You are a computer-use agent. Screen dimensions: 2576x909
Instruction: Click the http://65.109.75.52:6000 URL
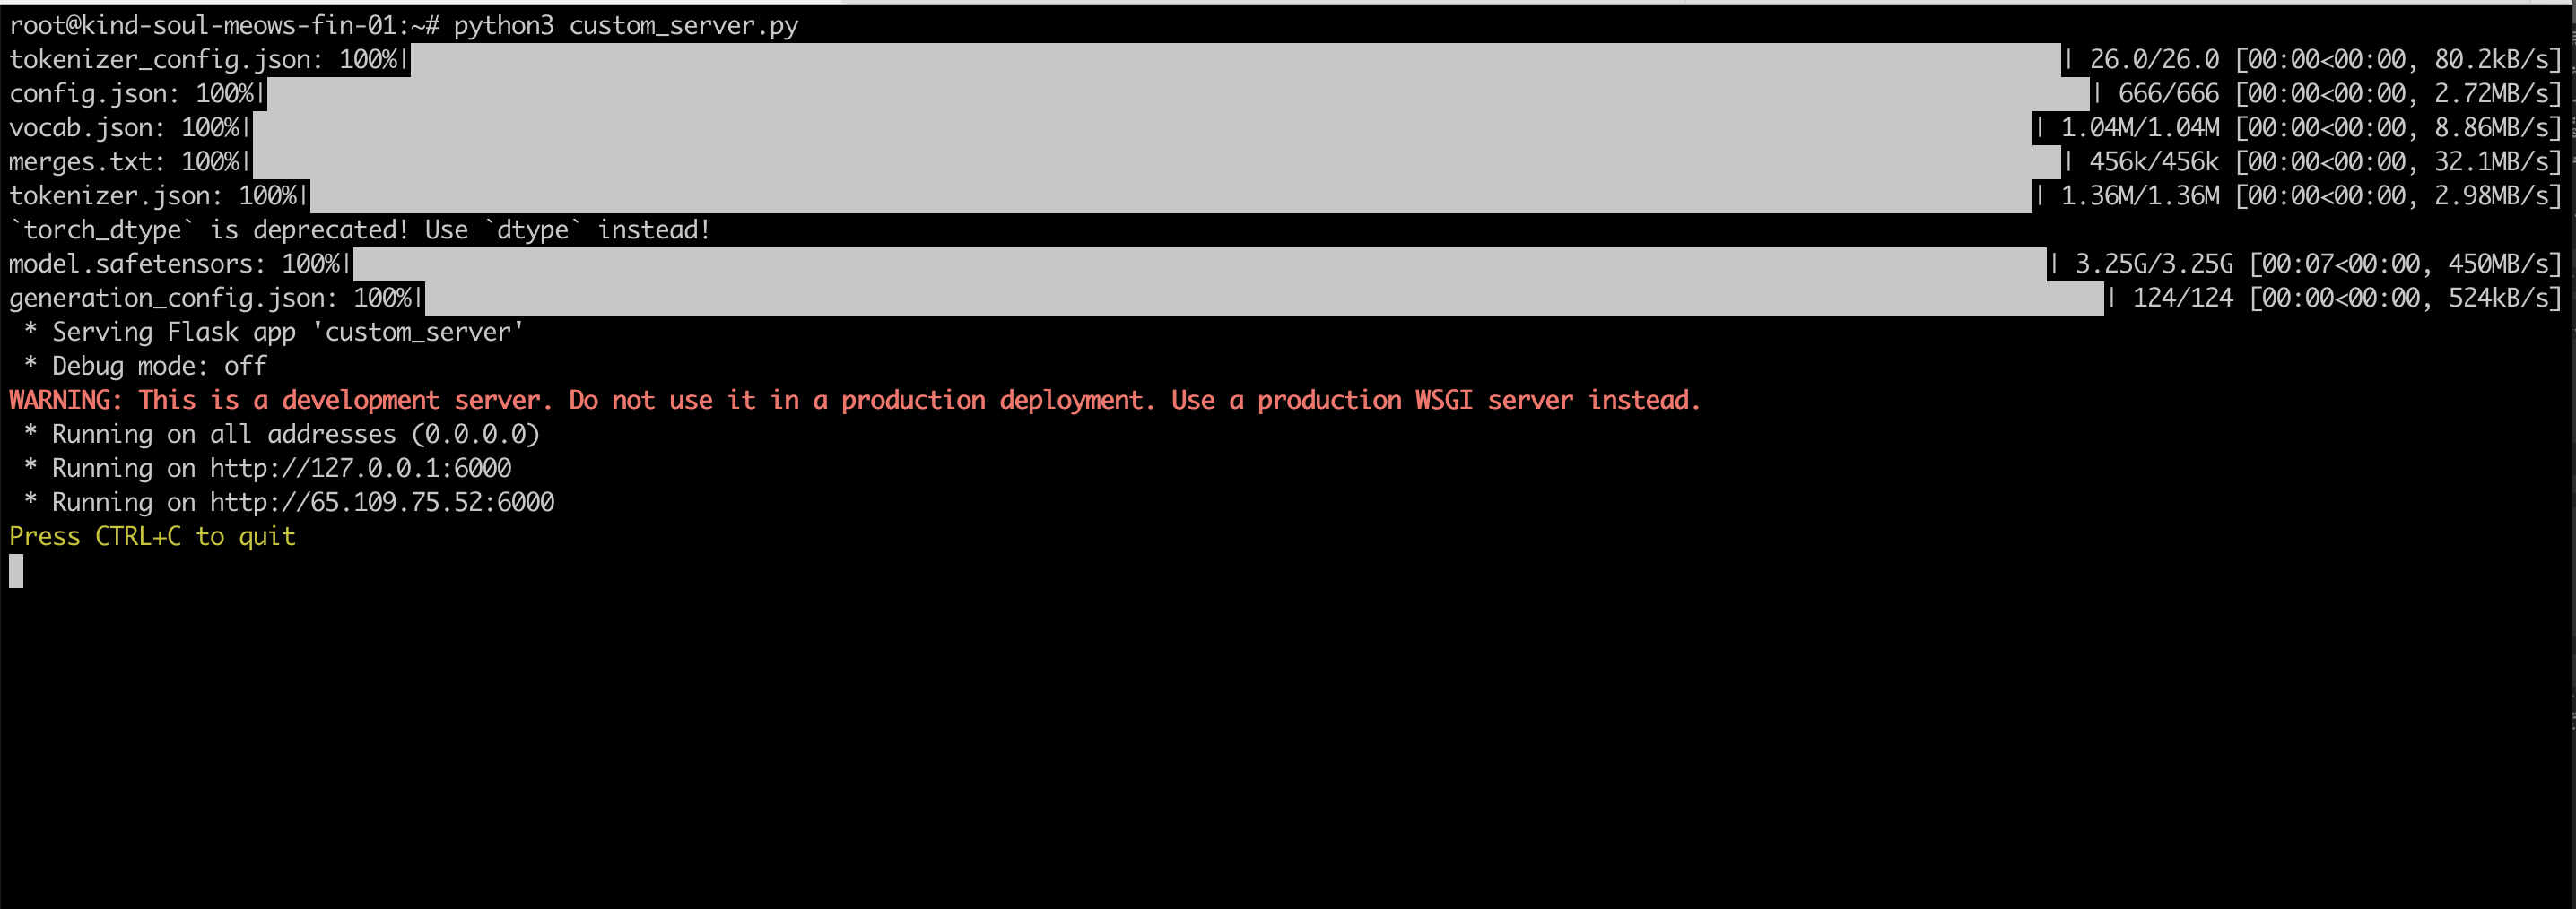click(x=382, y=502)
